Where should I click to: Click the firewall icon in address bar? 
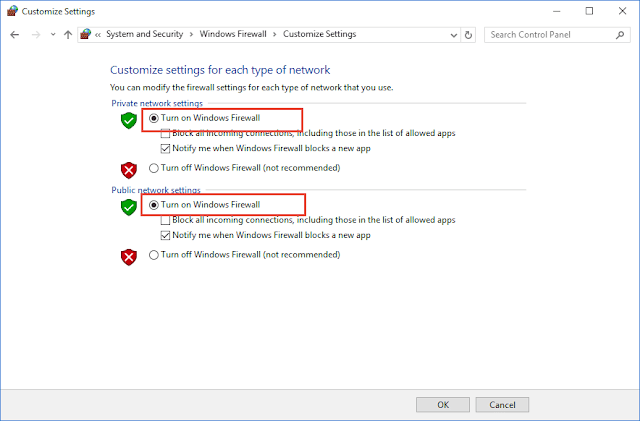point(85,34)
